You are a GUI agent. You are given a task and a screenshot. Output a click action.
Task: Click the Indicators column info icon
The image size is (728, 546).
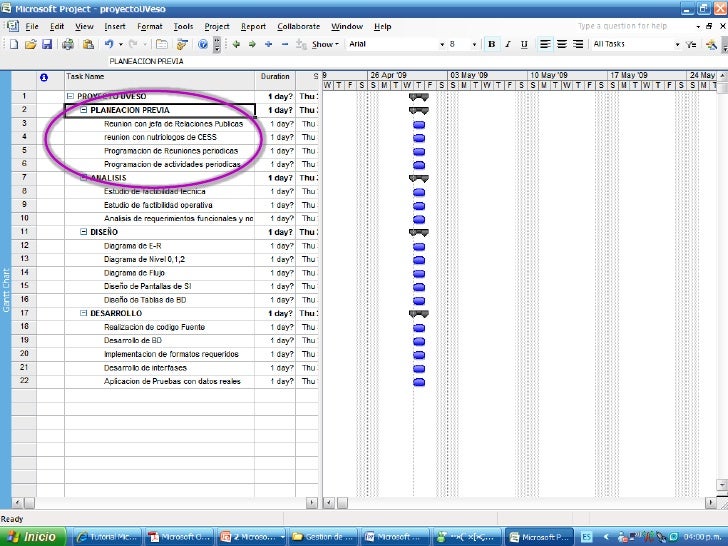44,78
